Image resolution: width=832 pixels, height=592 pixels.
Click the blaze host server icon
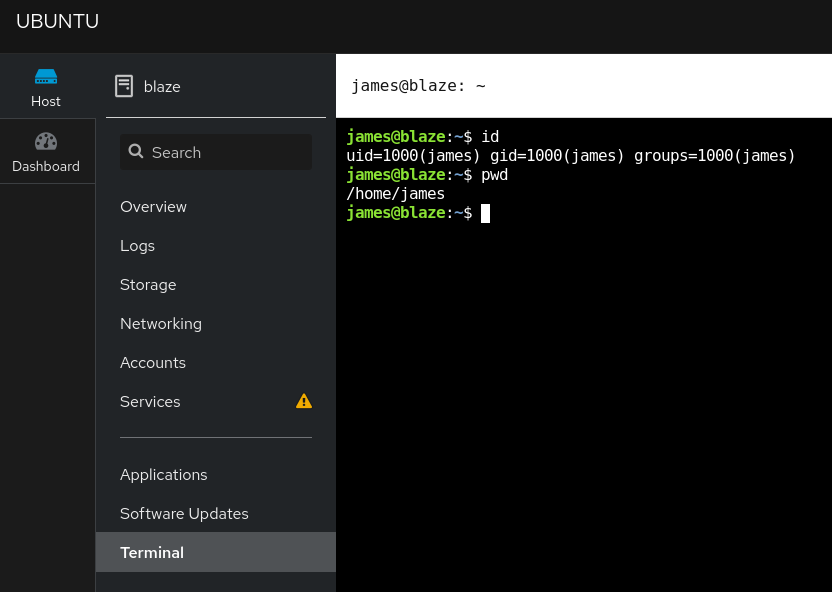point(124,86)
